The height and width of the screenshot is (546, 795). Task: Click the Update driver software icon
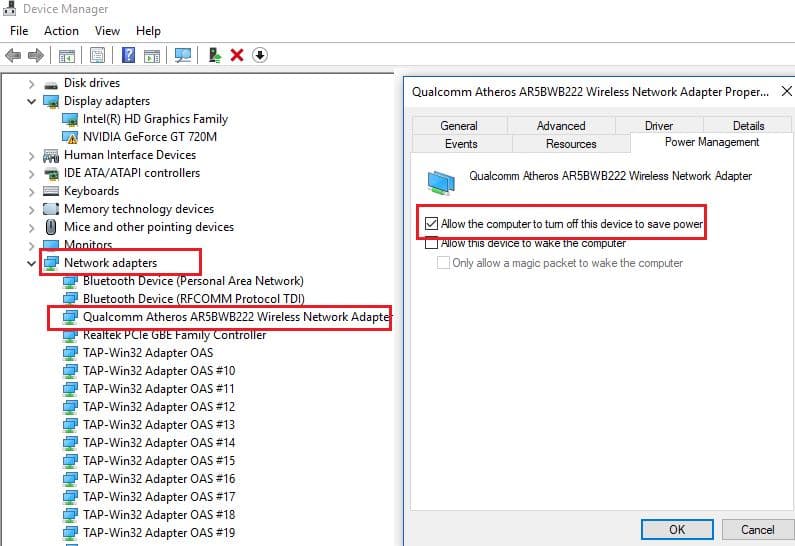point(214,55)
